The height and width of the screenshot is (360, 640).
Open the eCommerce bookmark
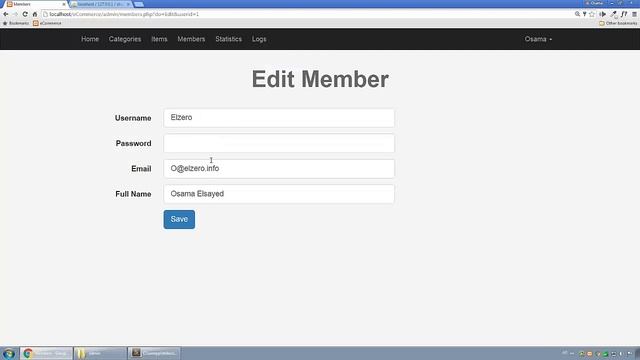[x=47, y=23]
